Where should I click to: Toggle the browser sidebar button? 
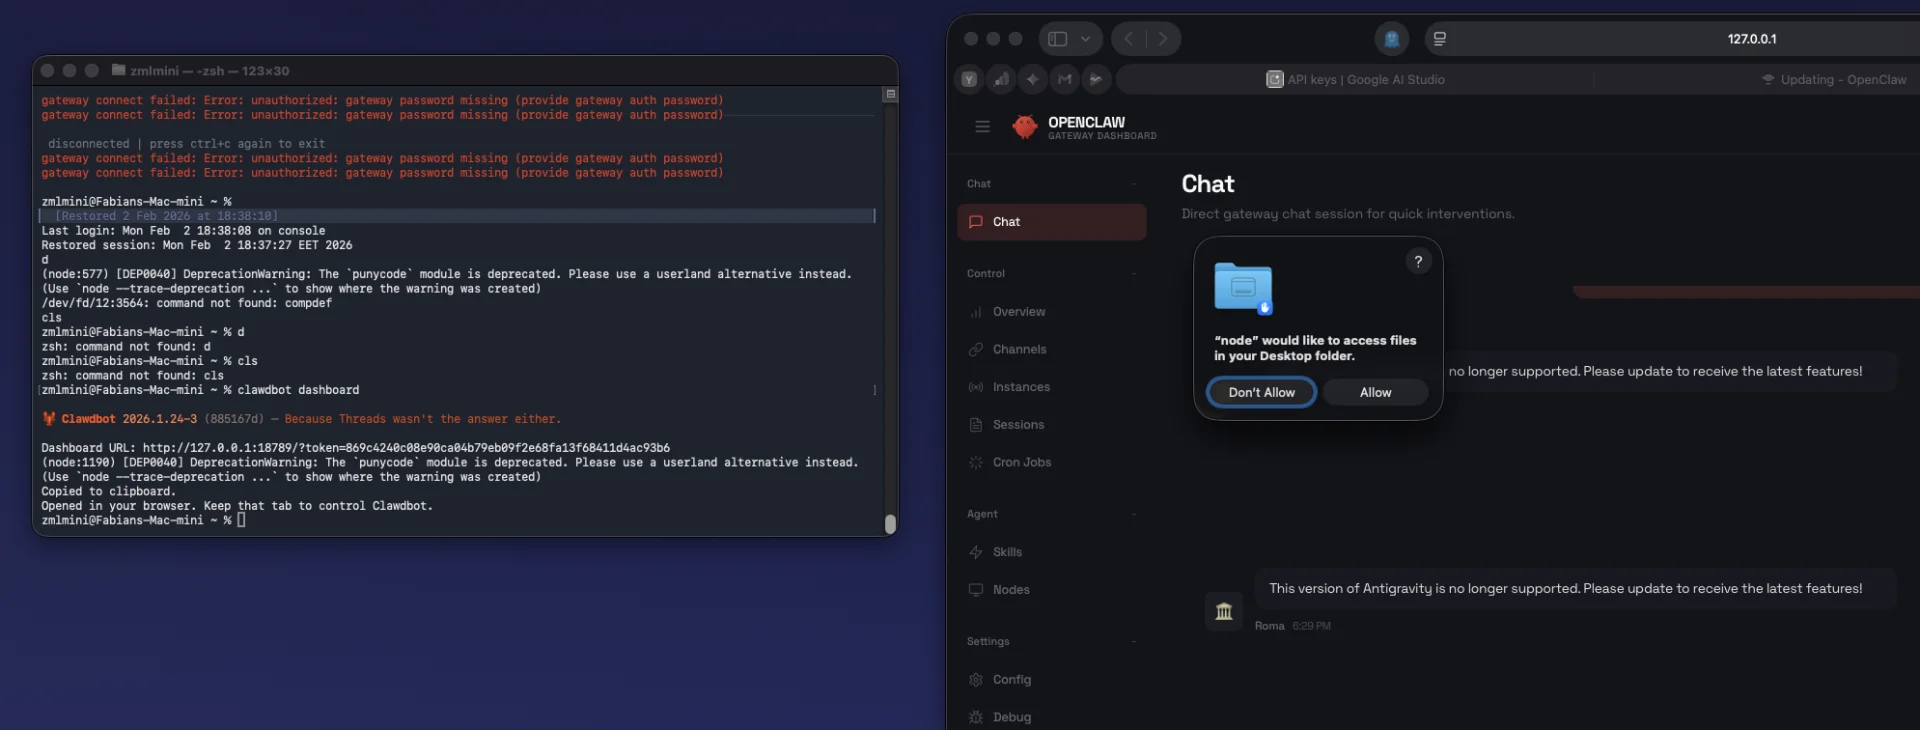[1058, 39]
